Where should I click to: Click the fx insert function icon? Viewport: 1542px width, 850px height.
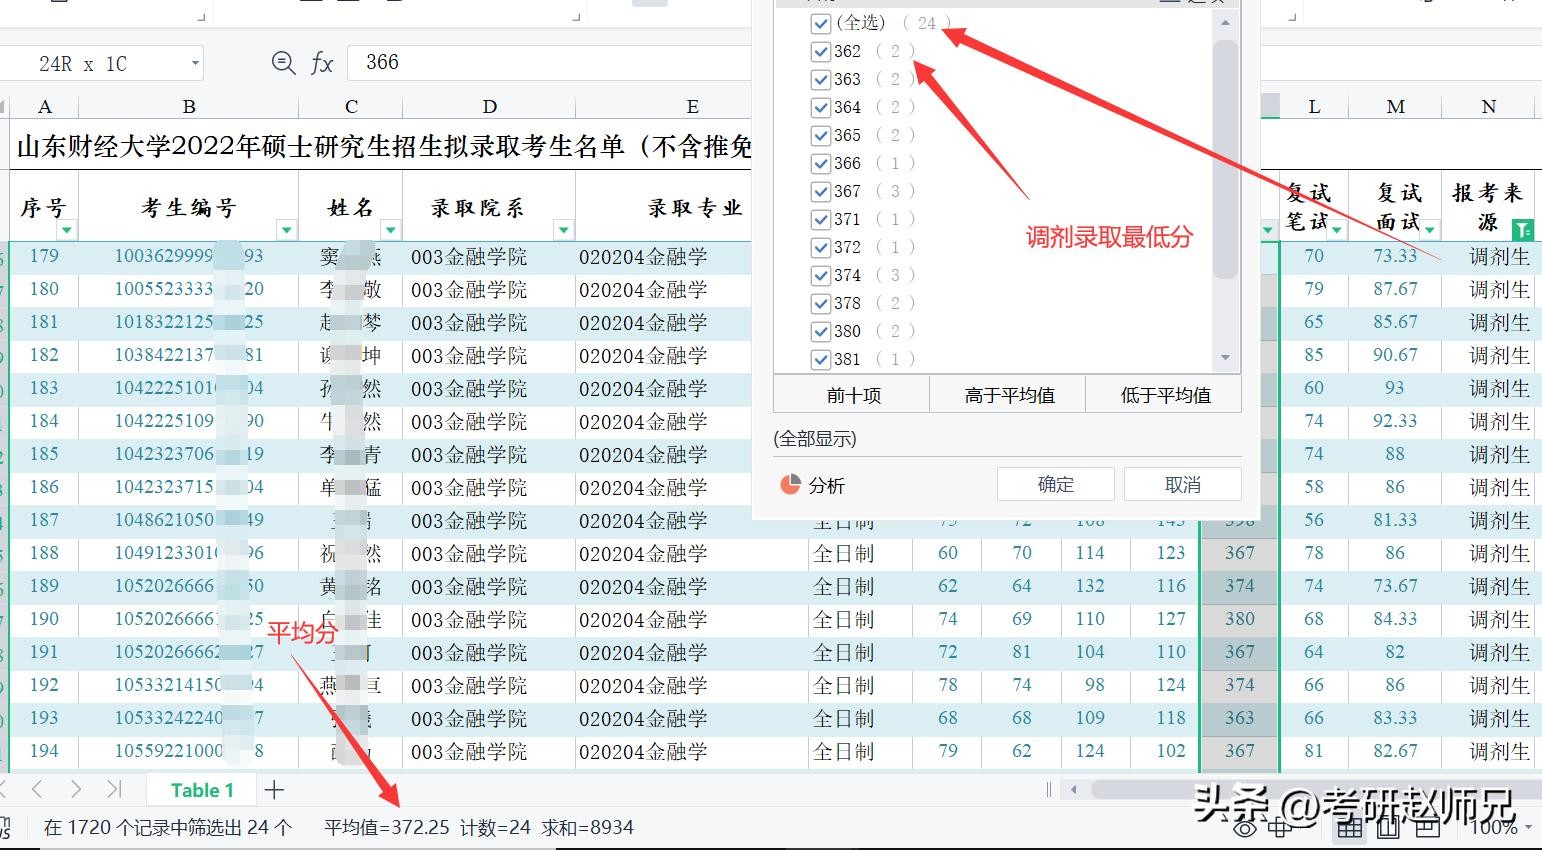click(x=322, y=63)
